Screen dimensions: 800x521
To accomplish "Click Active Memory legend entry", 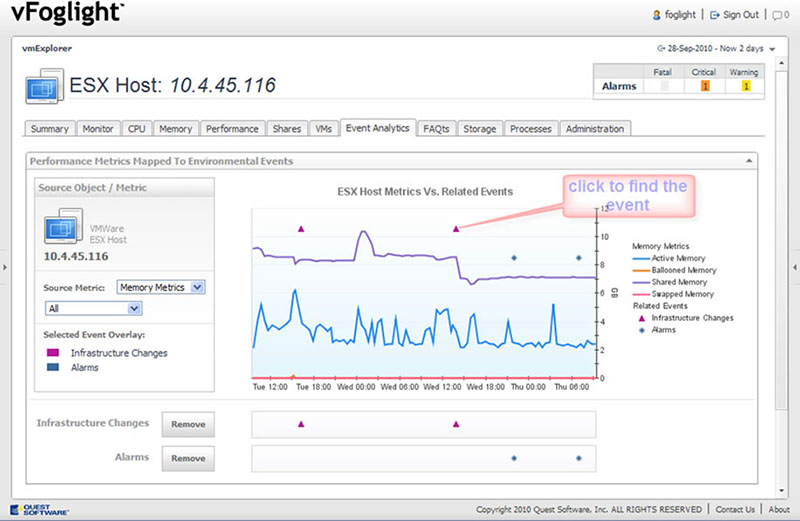I will click(669, 258).
